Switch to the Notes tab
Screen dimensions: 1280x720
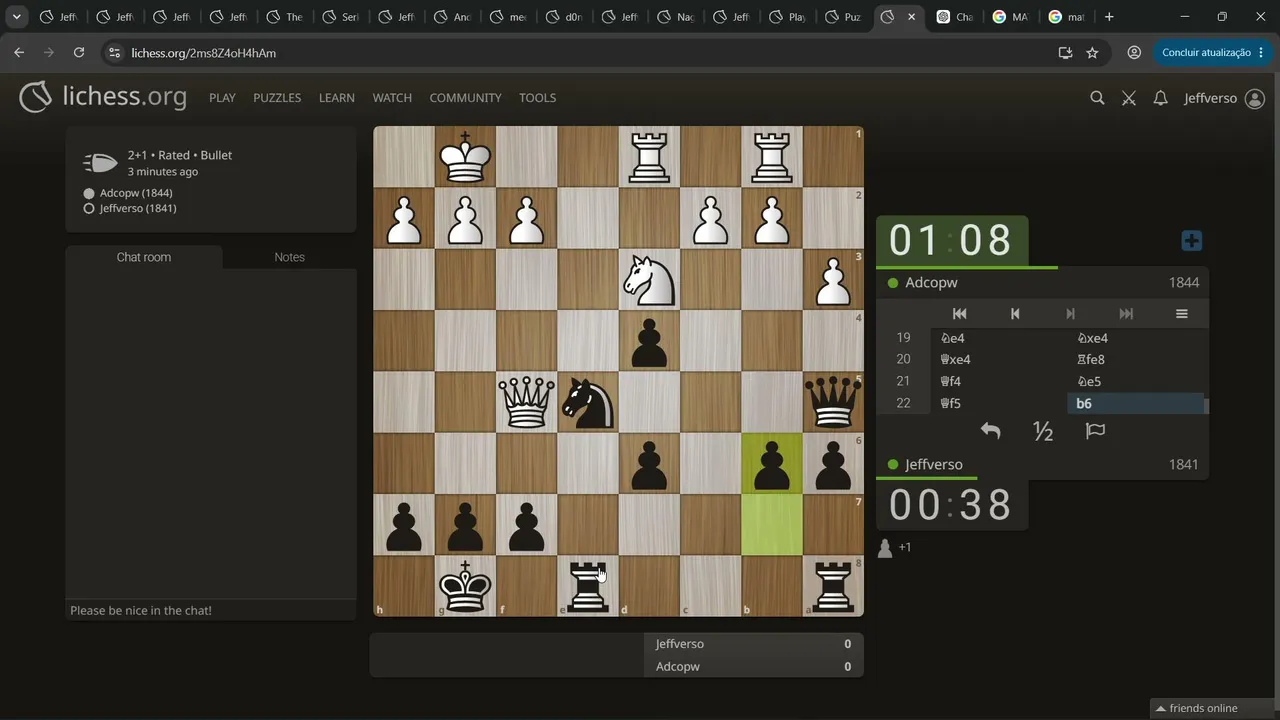289,257
